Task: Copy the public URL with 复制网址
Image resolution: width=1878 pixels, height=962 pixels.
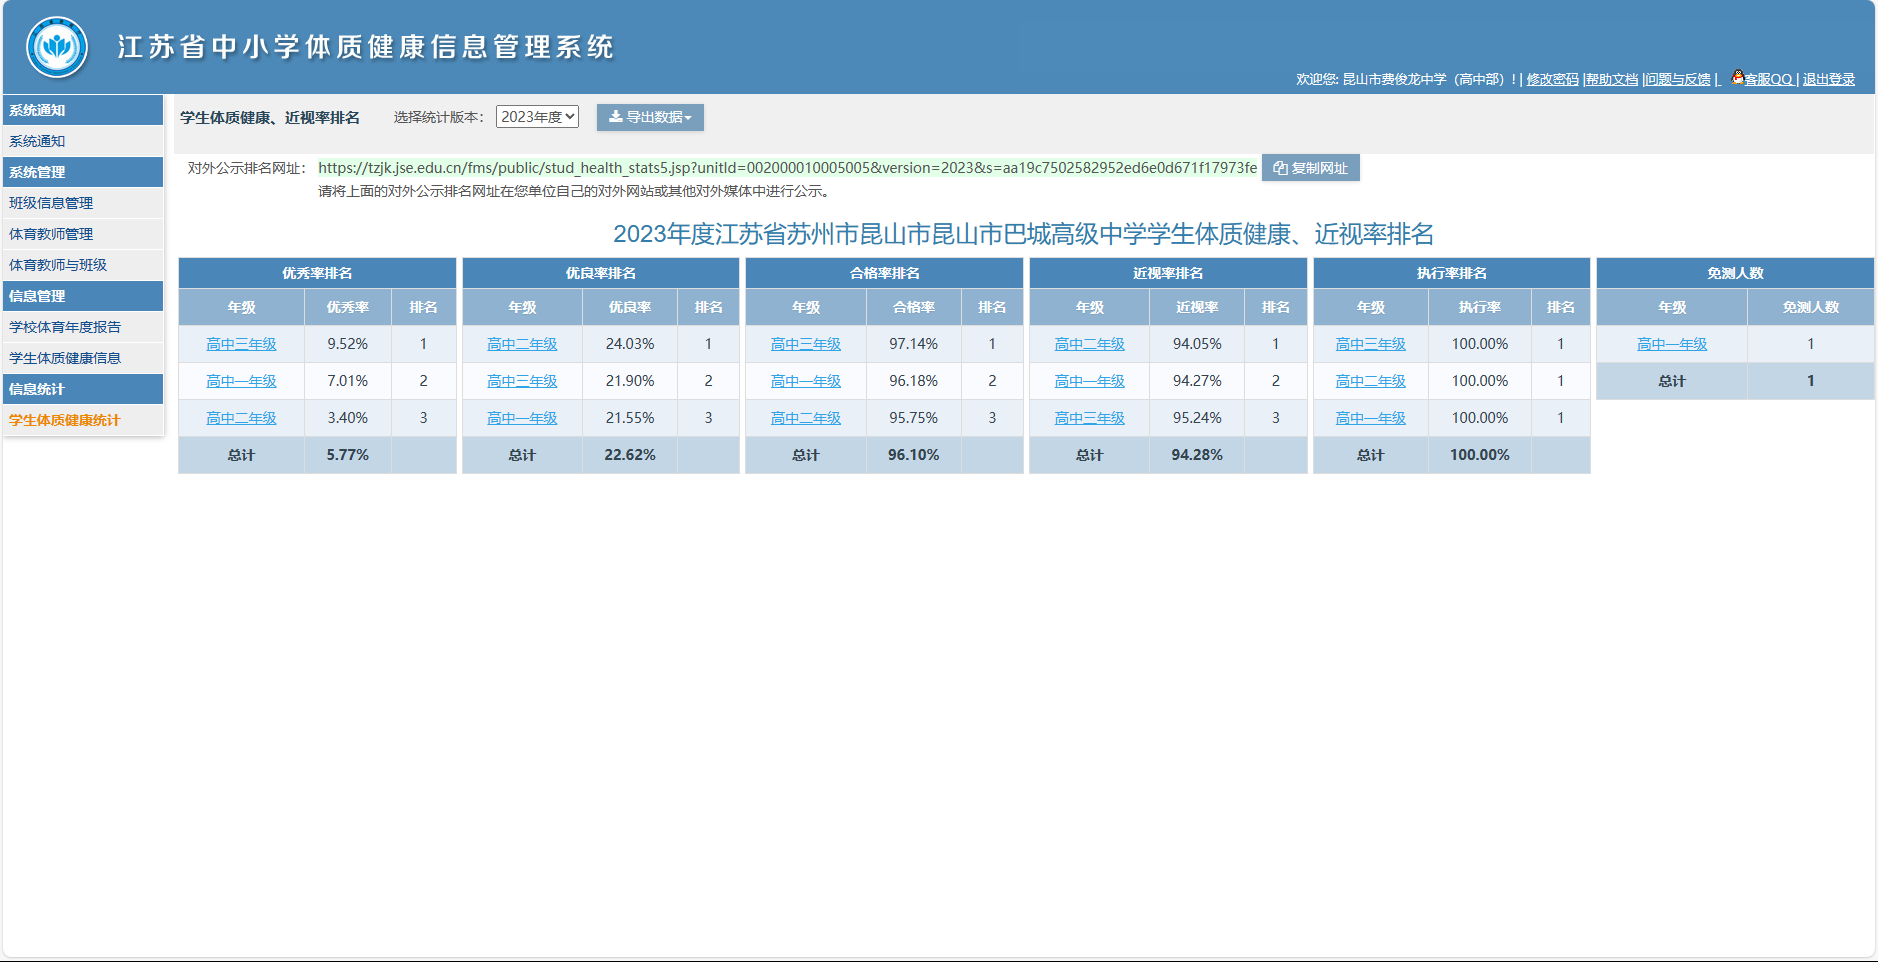Action: pyautogui.click(x=1311, y=168)
